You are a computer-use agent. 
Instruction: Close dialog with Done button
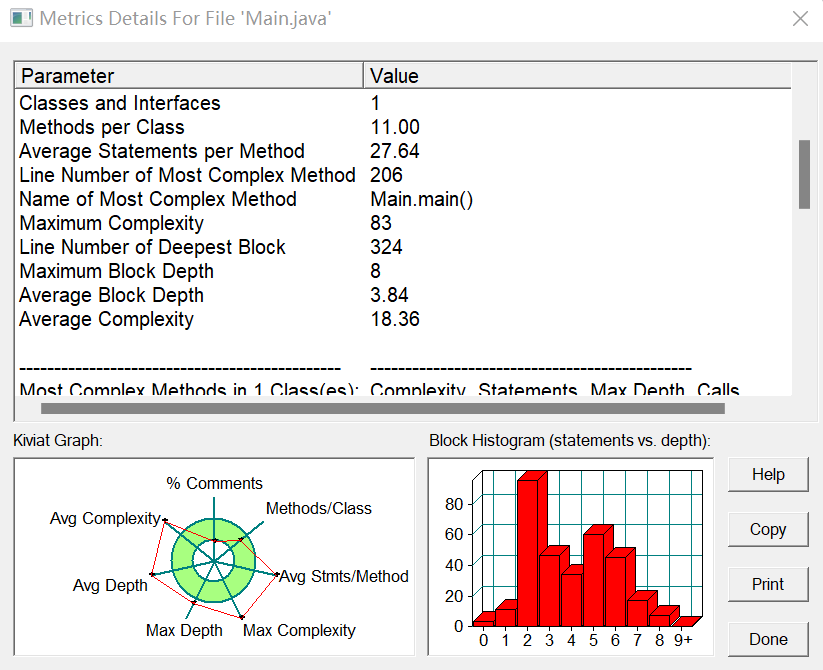(x=768, y=639)
